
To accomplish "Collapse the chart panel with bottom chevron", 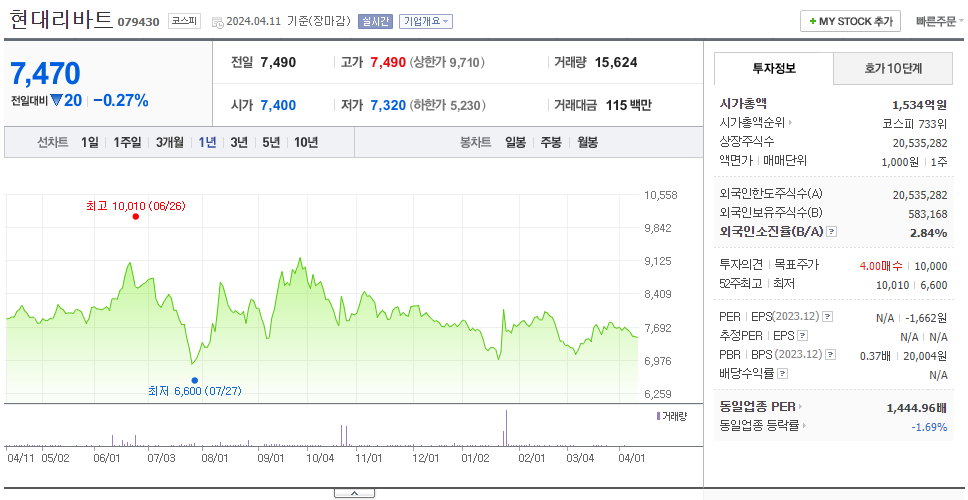I will (x=354, y=493).
